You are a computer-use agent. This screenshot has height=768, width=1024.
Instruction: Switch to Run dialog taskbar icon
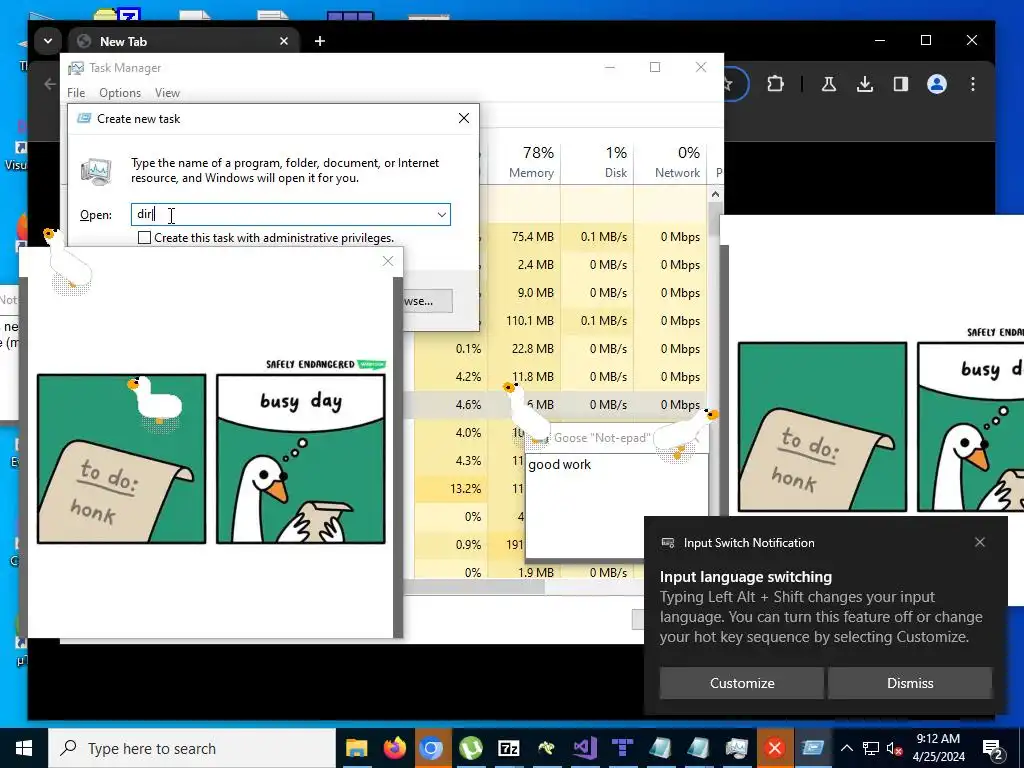tap(812, 748)
